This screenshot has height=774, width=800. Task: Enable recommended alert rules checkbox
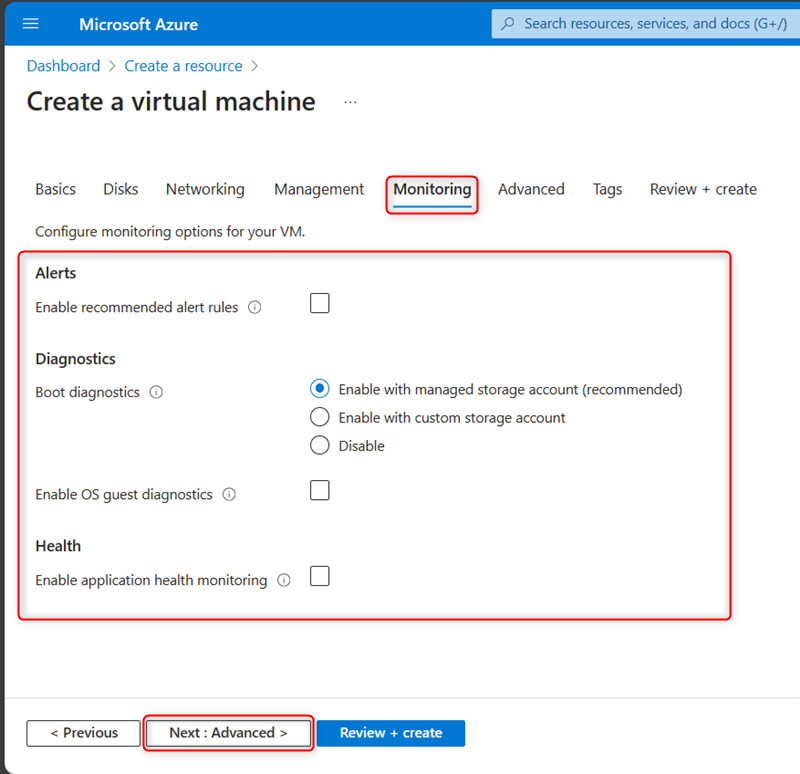(x=319, y=303)
